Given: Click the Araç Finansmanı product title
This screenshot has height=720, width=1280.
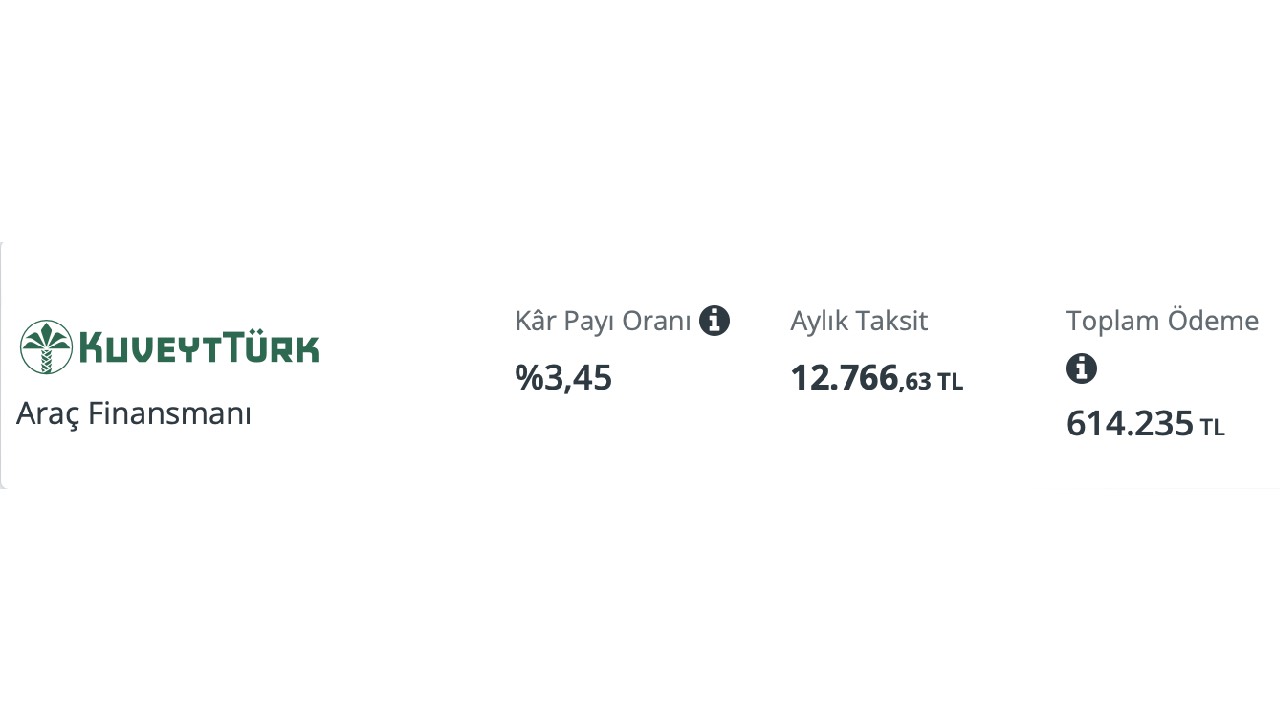Looking at the screenshot, I should tap(134, 413).
